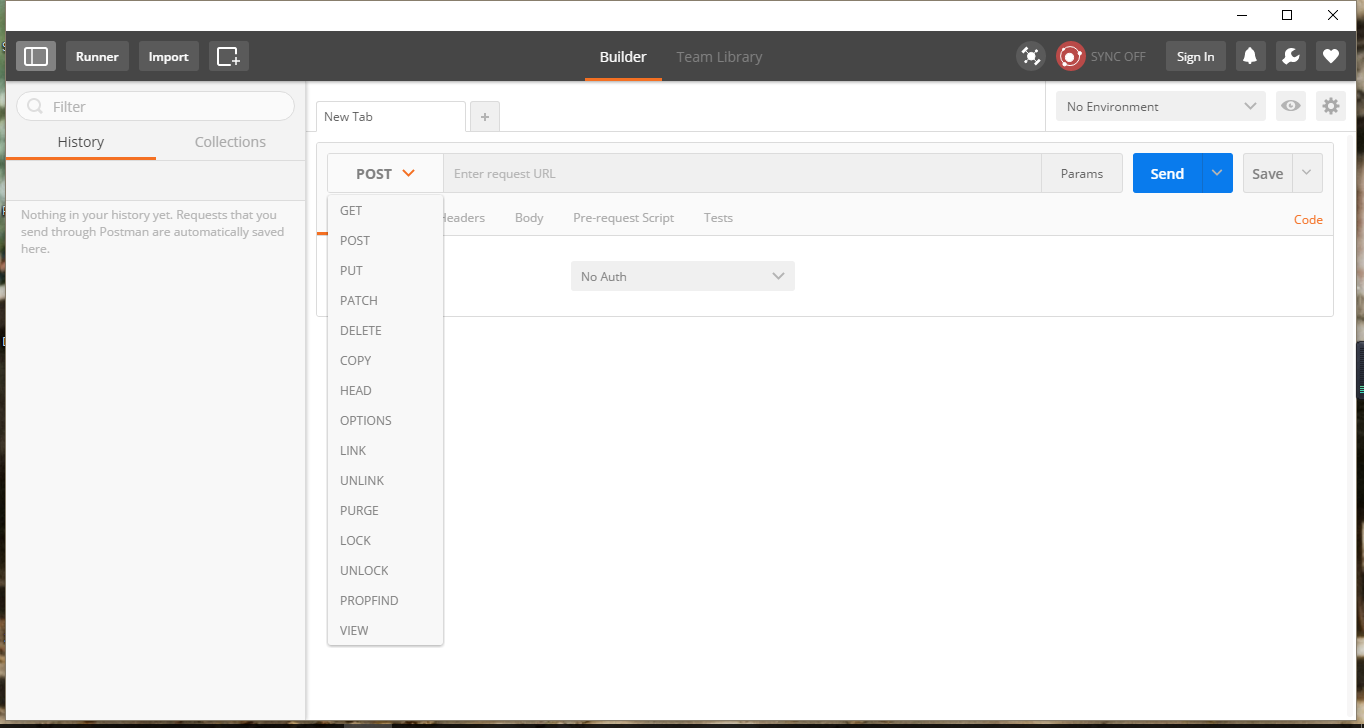Select the New Tab request tab
1364x728 pixels.
(x=391, y=117)
